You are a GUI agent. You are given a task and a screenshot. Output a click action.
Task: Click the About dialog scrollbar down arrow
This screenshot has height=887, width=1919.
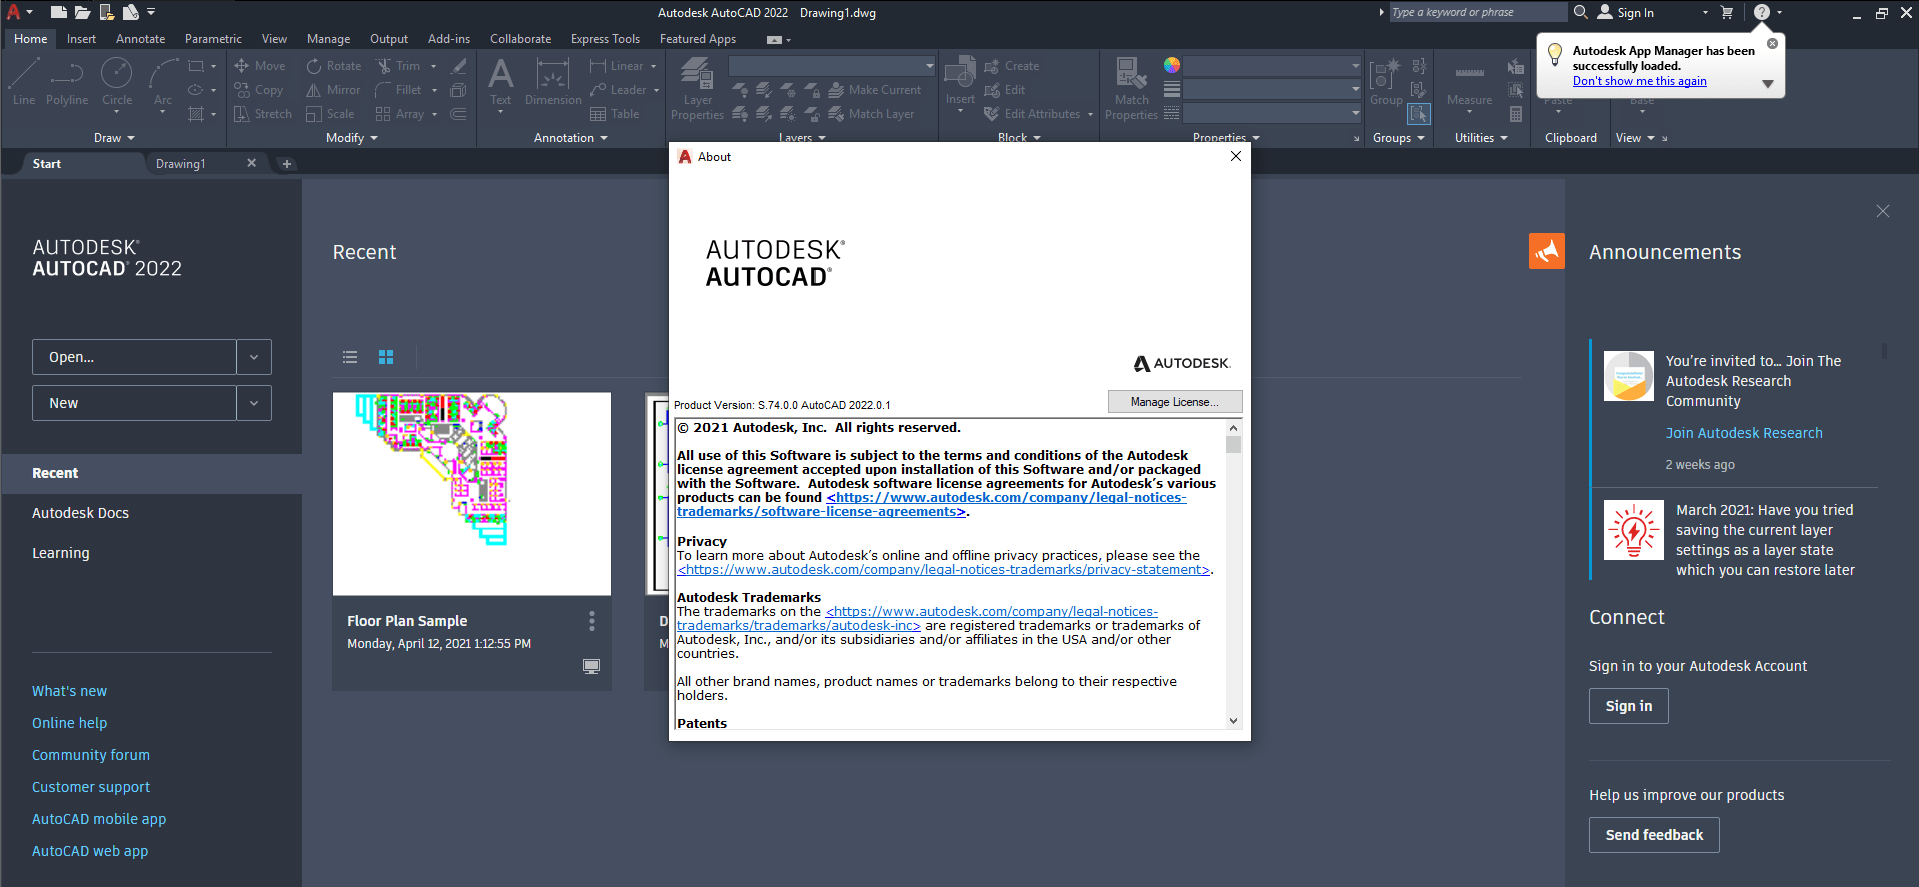pos(1233,721)
